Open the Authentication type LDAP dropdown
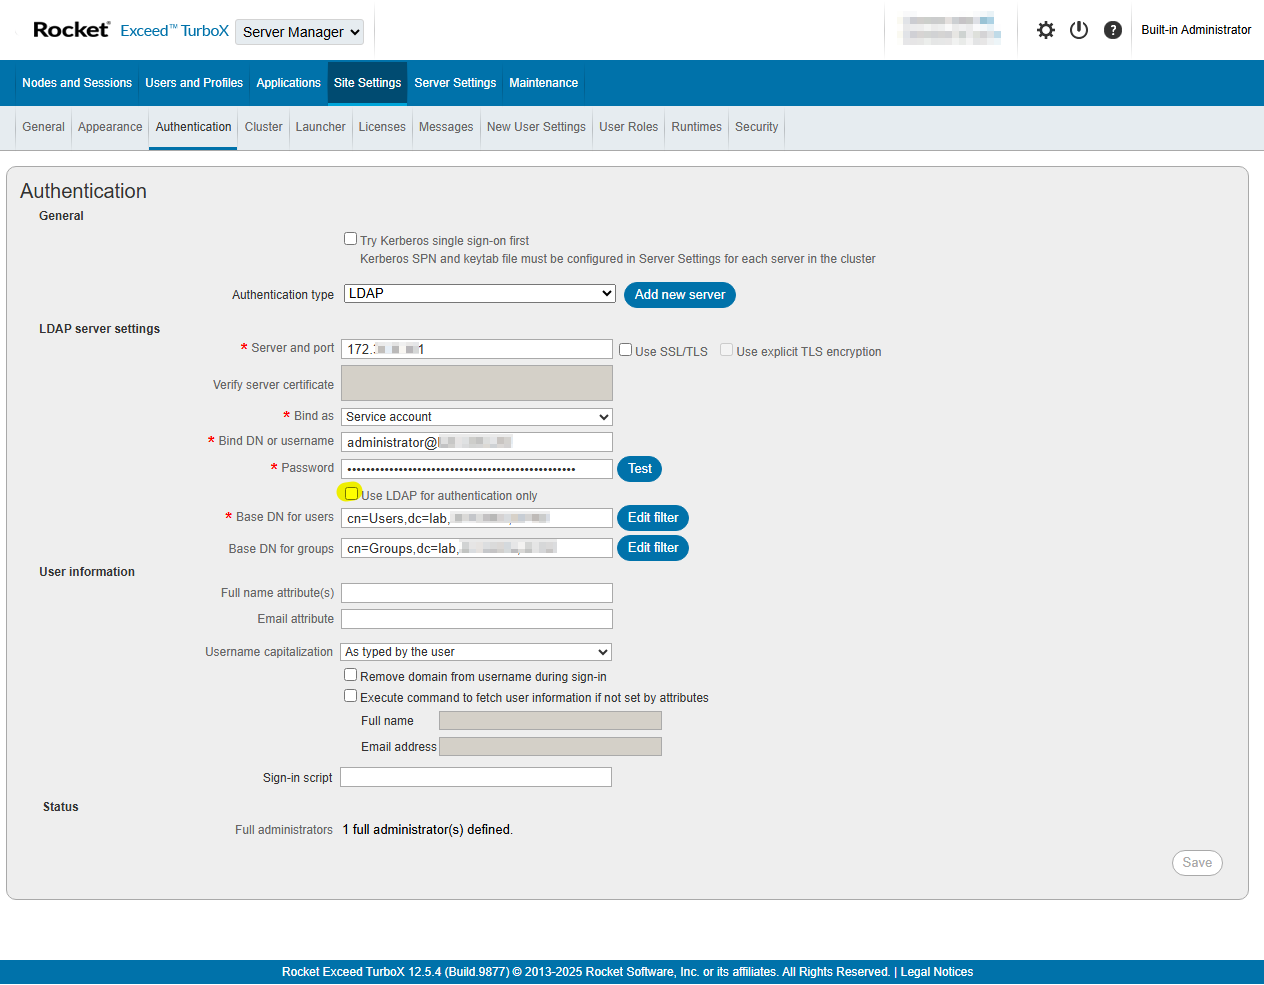 coord(480,293)
